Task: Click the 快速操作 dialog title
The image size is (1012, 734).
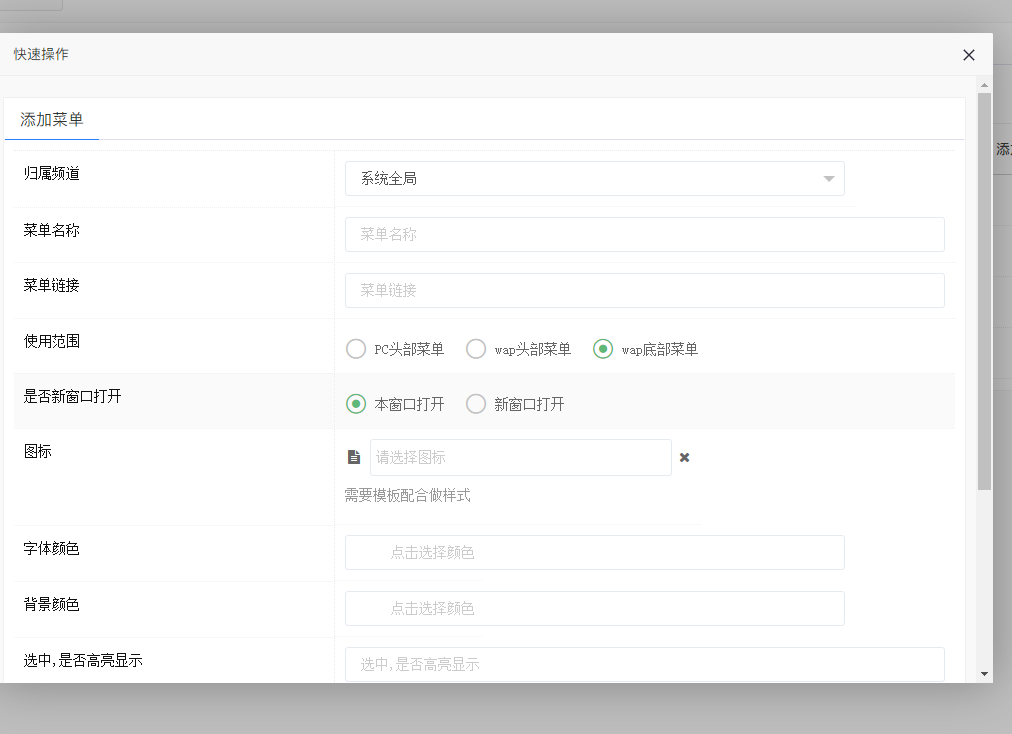Action: point(41,54)
